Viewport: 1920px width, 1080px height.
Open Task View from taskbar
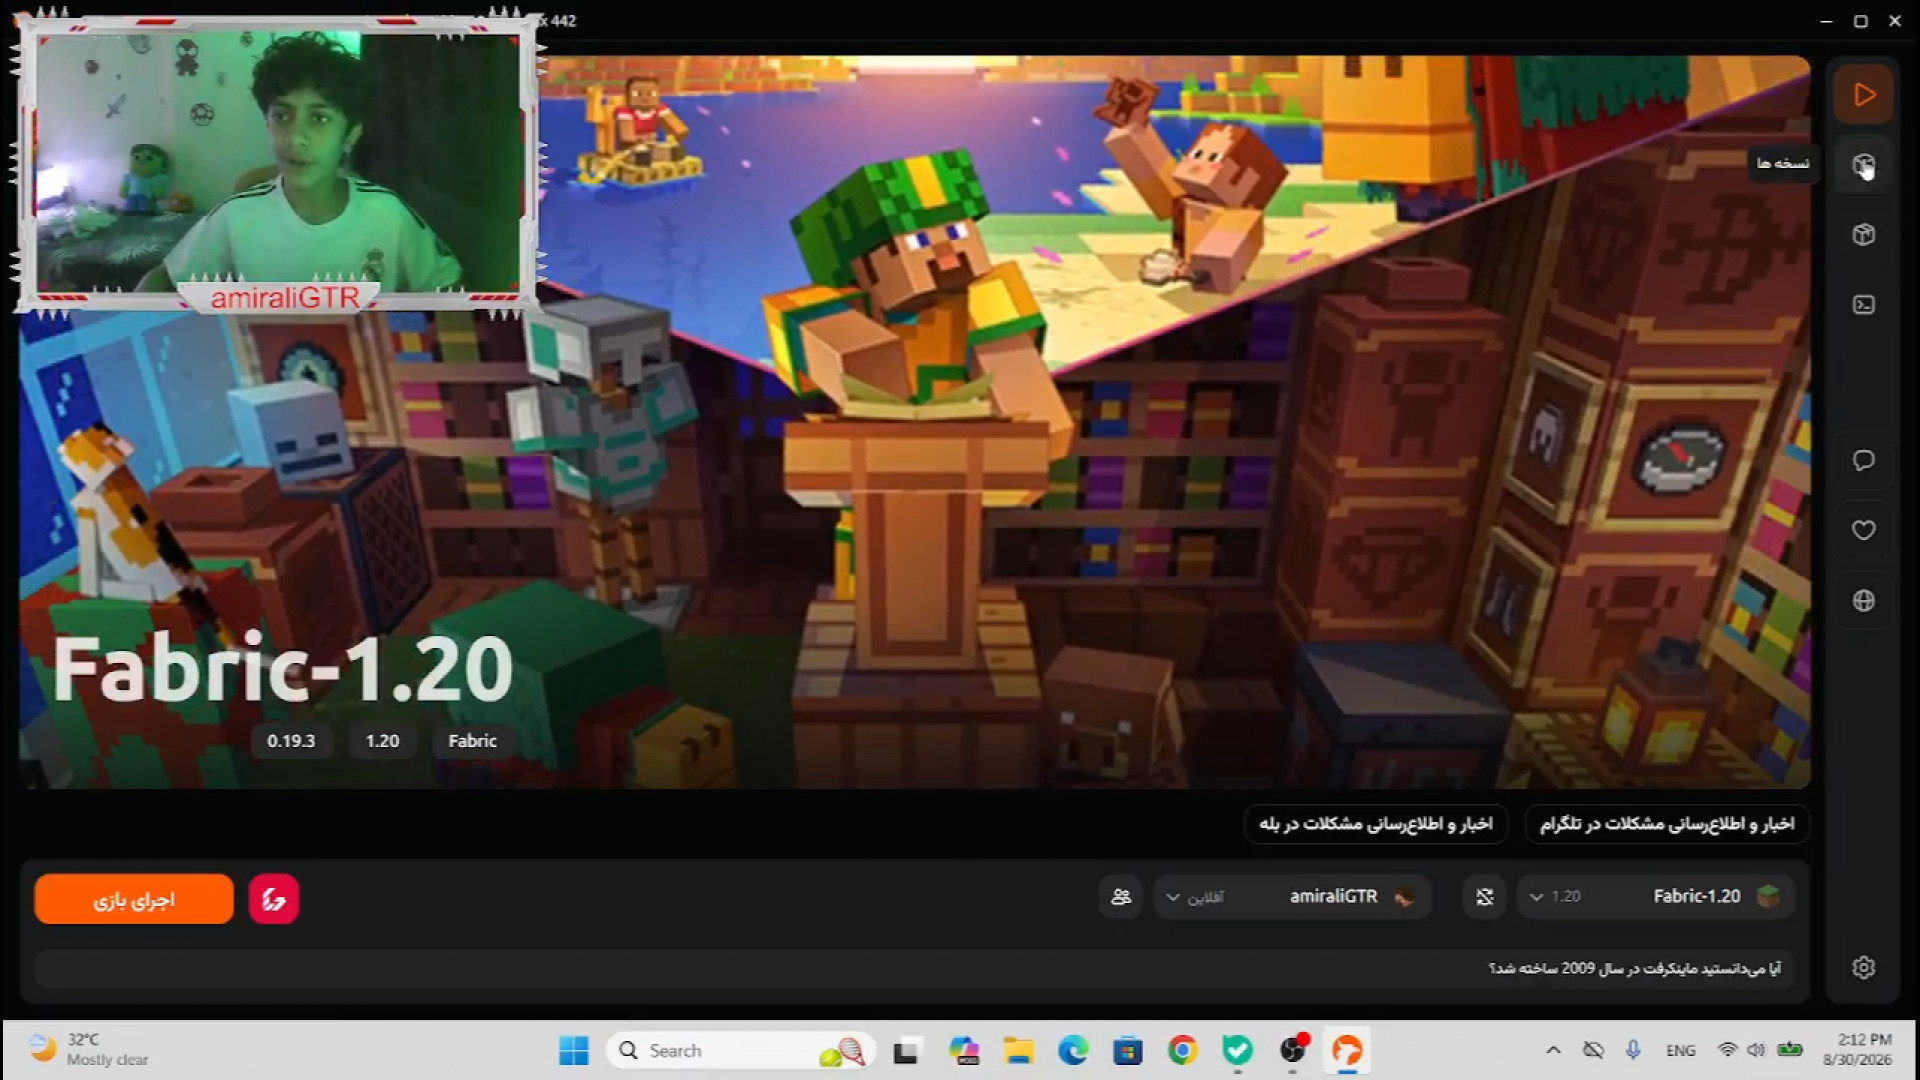[x=906, y=1050]
